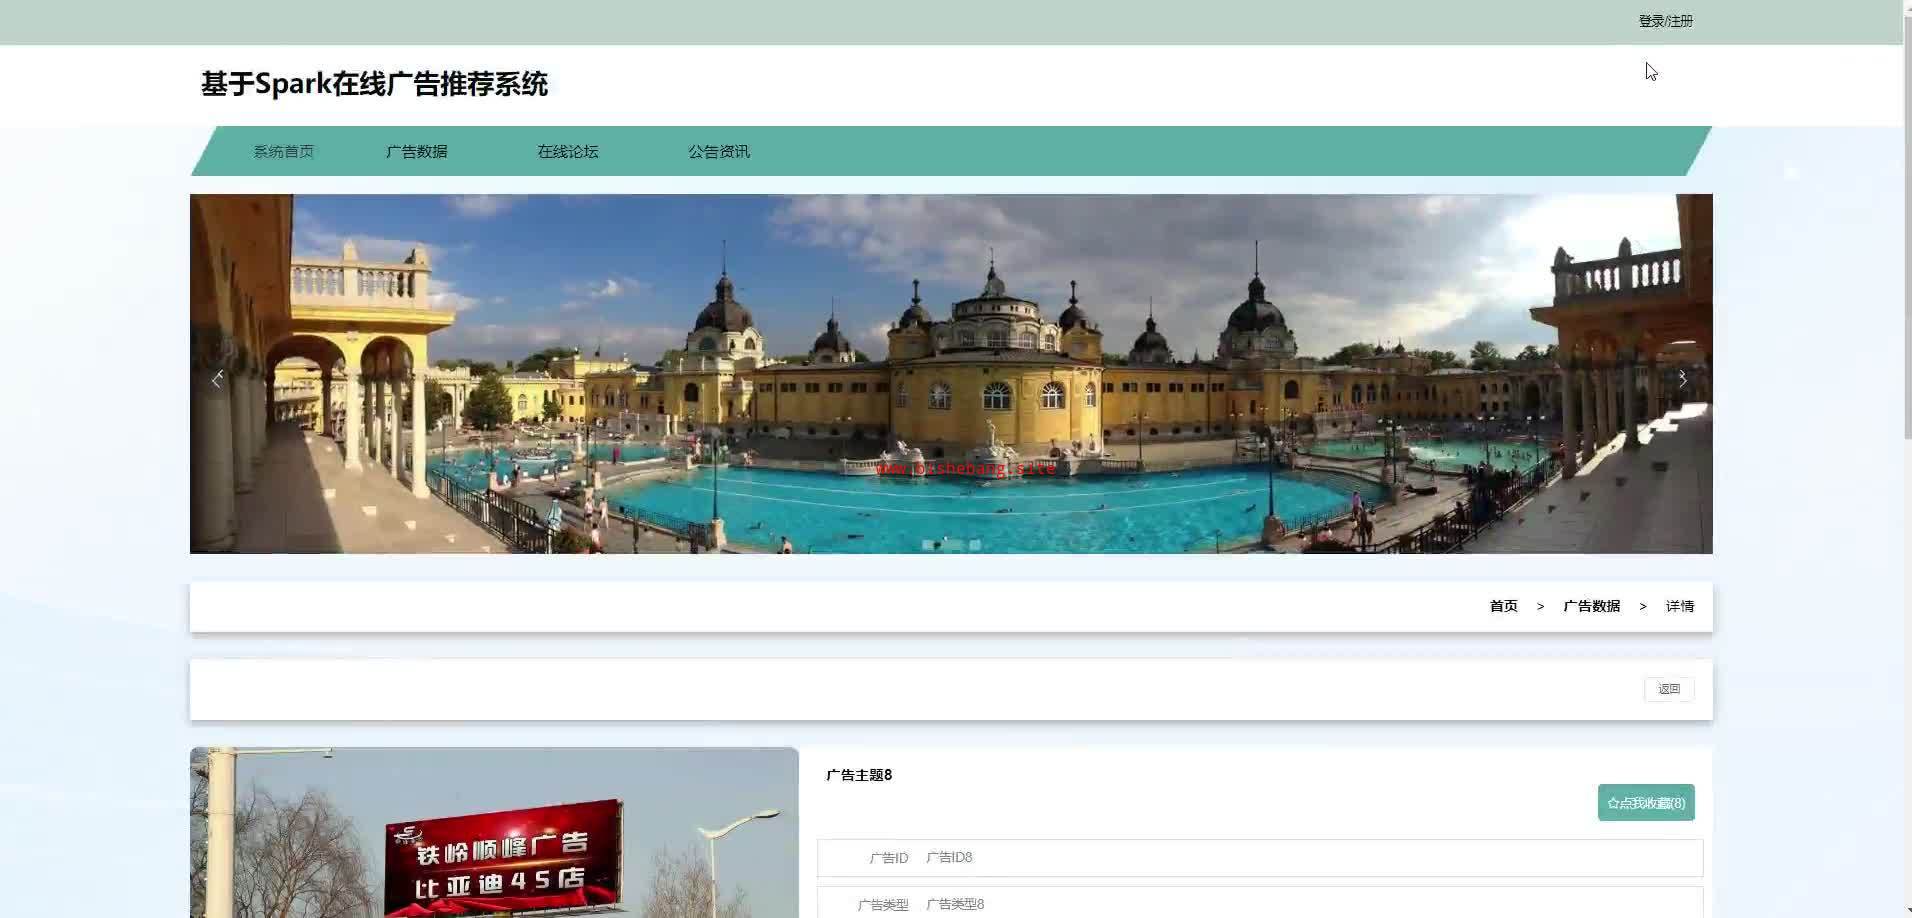Image resolution: width=1912 pixels, height=918 pixels.
Task: Click the bathhouse panorama banner image
Action: click(951, 374)
